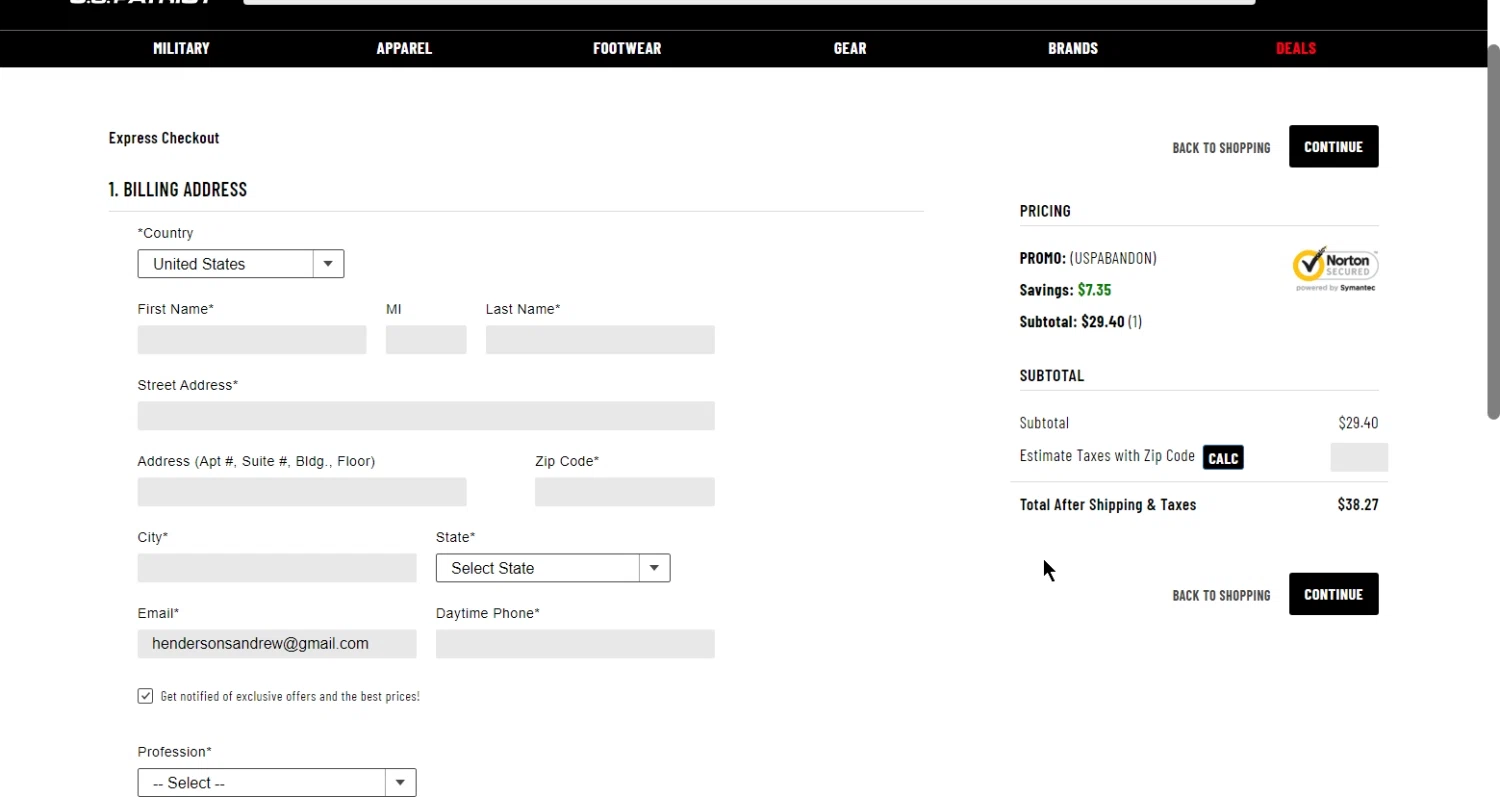Go to the Deals menu item
Viewport: 1500px width, 797px height.
coord(1296,48)
